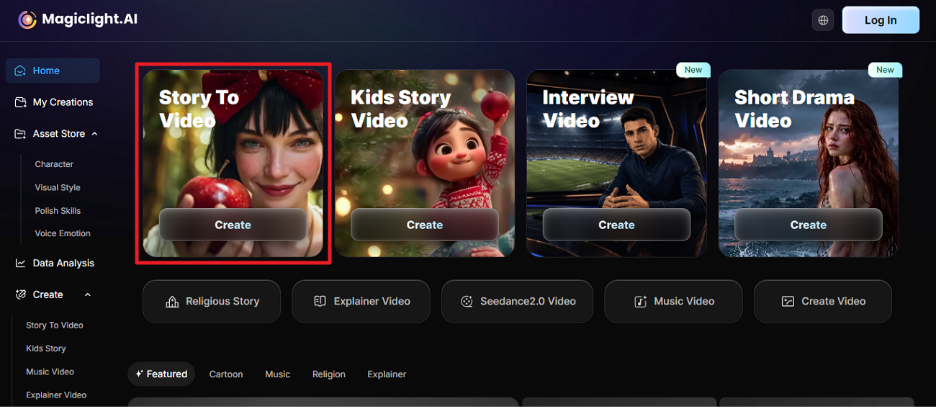Viewport: 936px width, 408px height.
Task: Select Music Video in sidebar
Action: tap(50, 372)
